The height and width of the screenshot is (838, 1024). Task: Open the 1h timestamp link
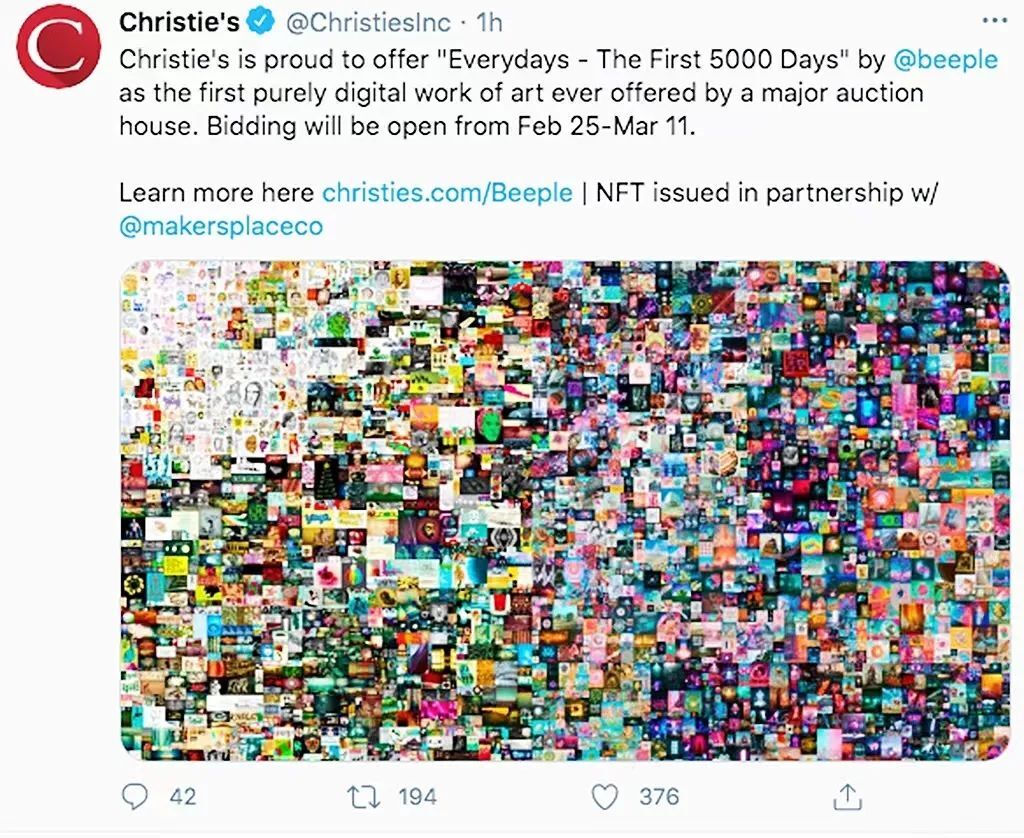click(x=488, y=22)
